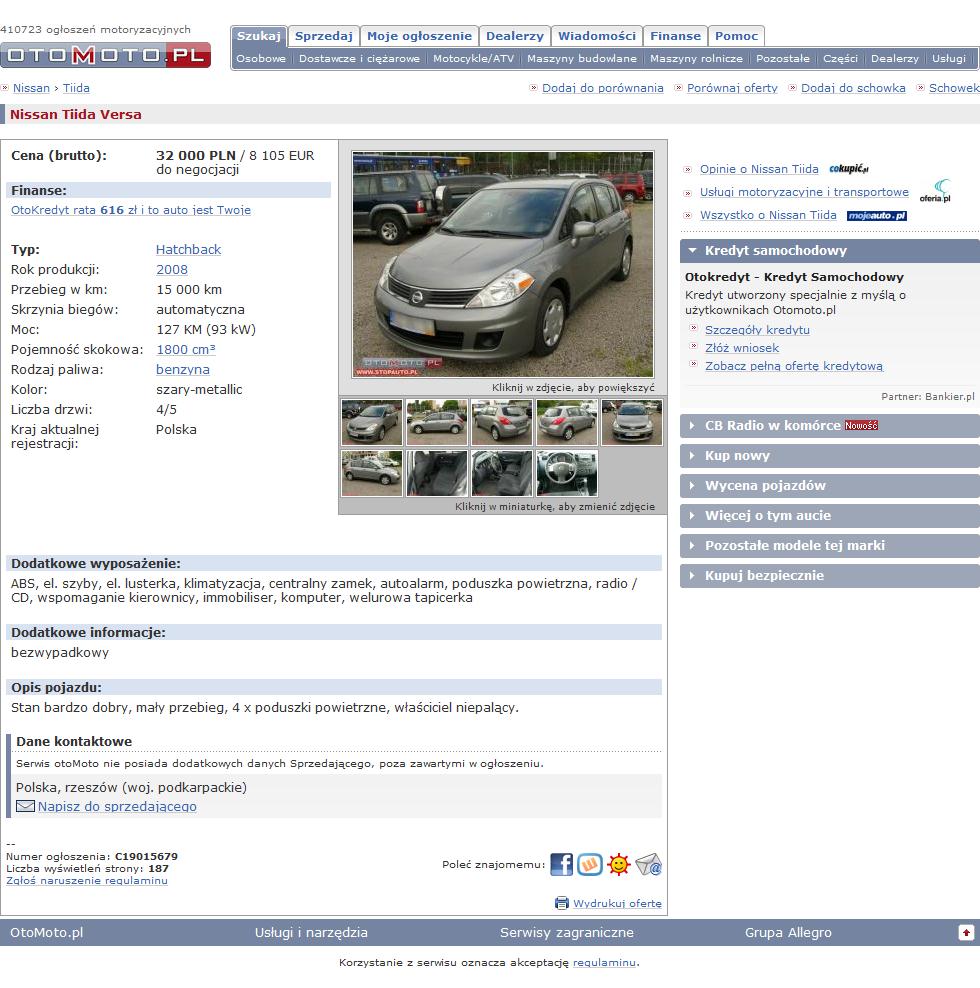The height and width of the screenshot is (988, 980).
Task: Open Usługi i narzędzia in the footer
Action: pyautogui.click(x=311, y=933)
